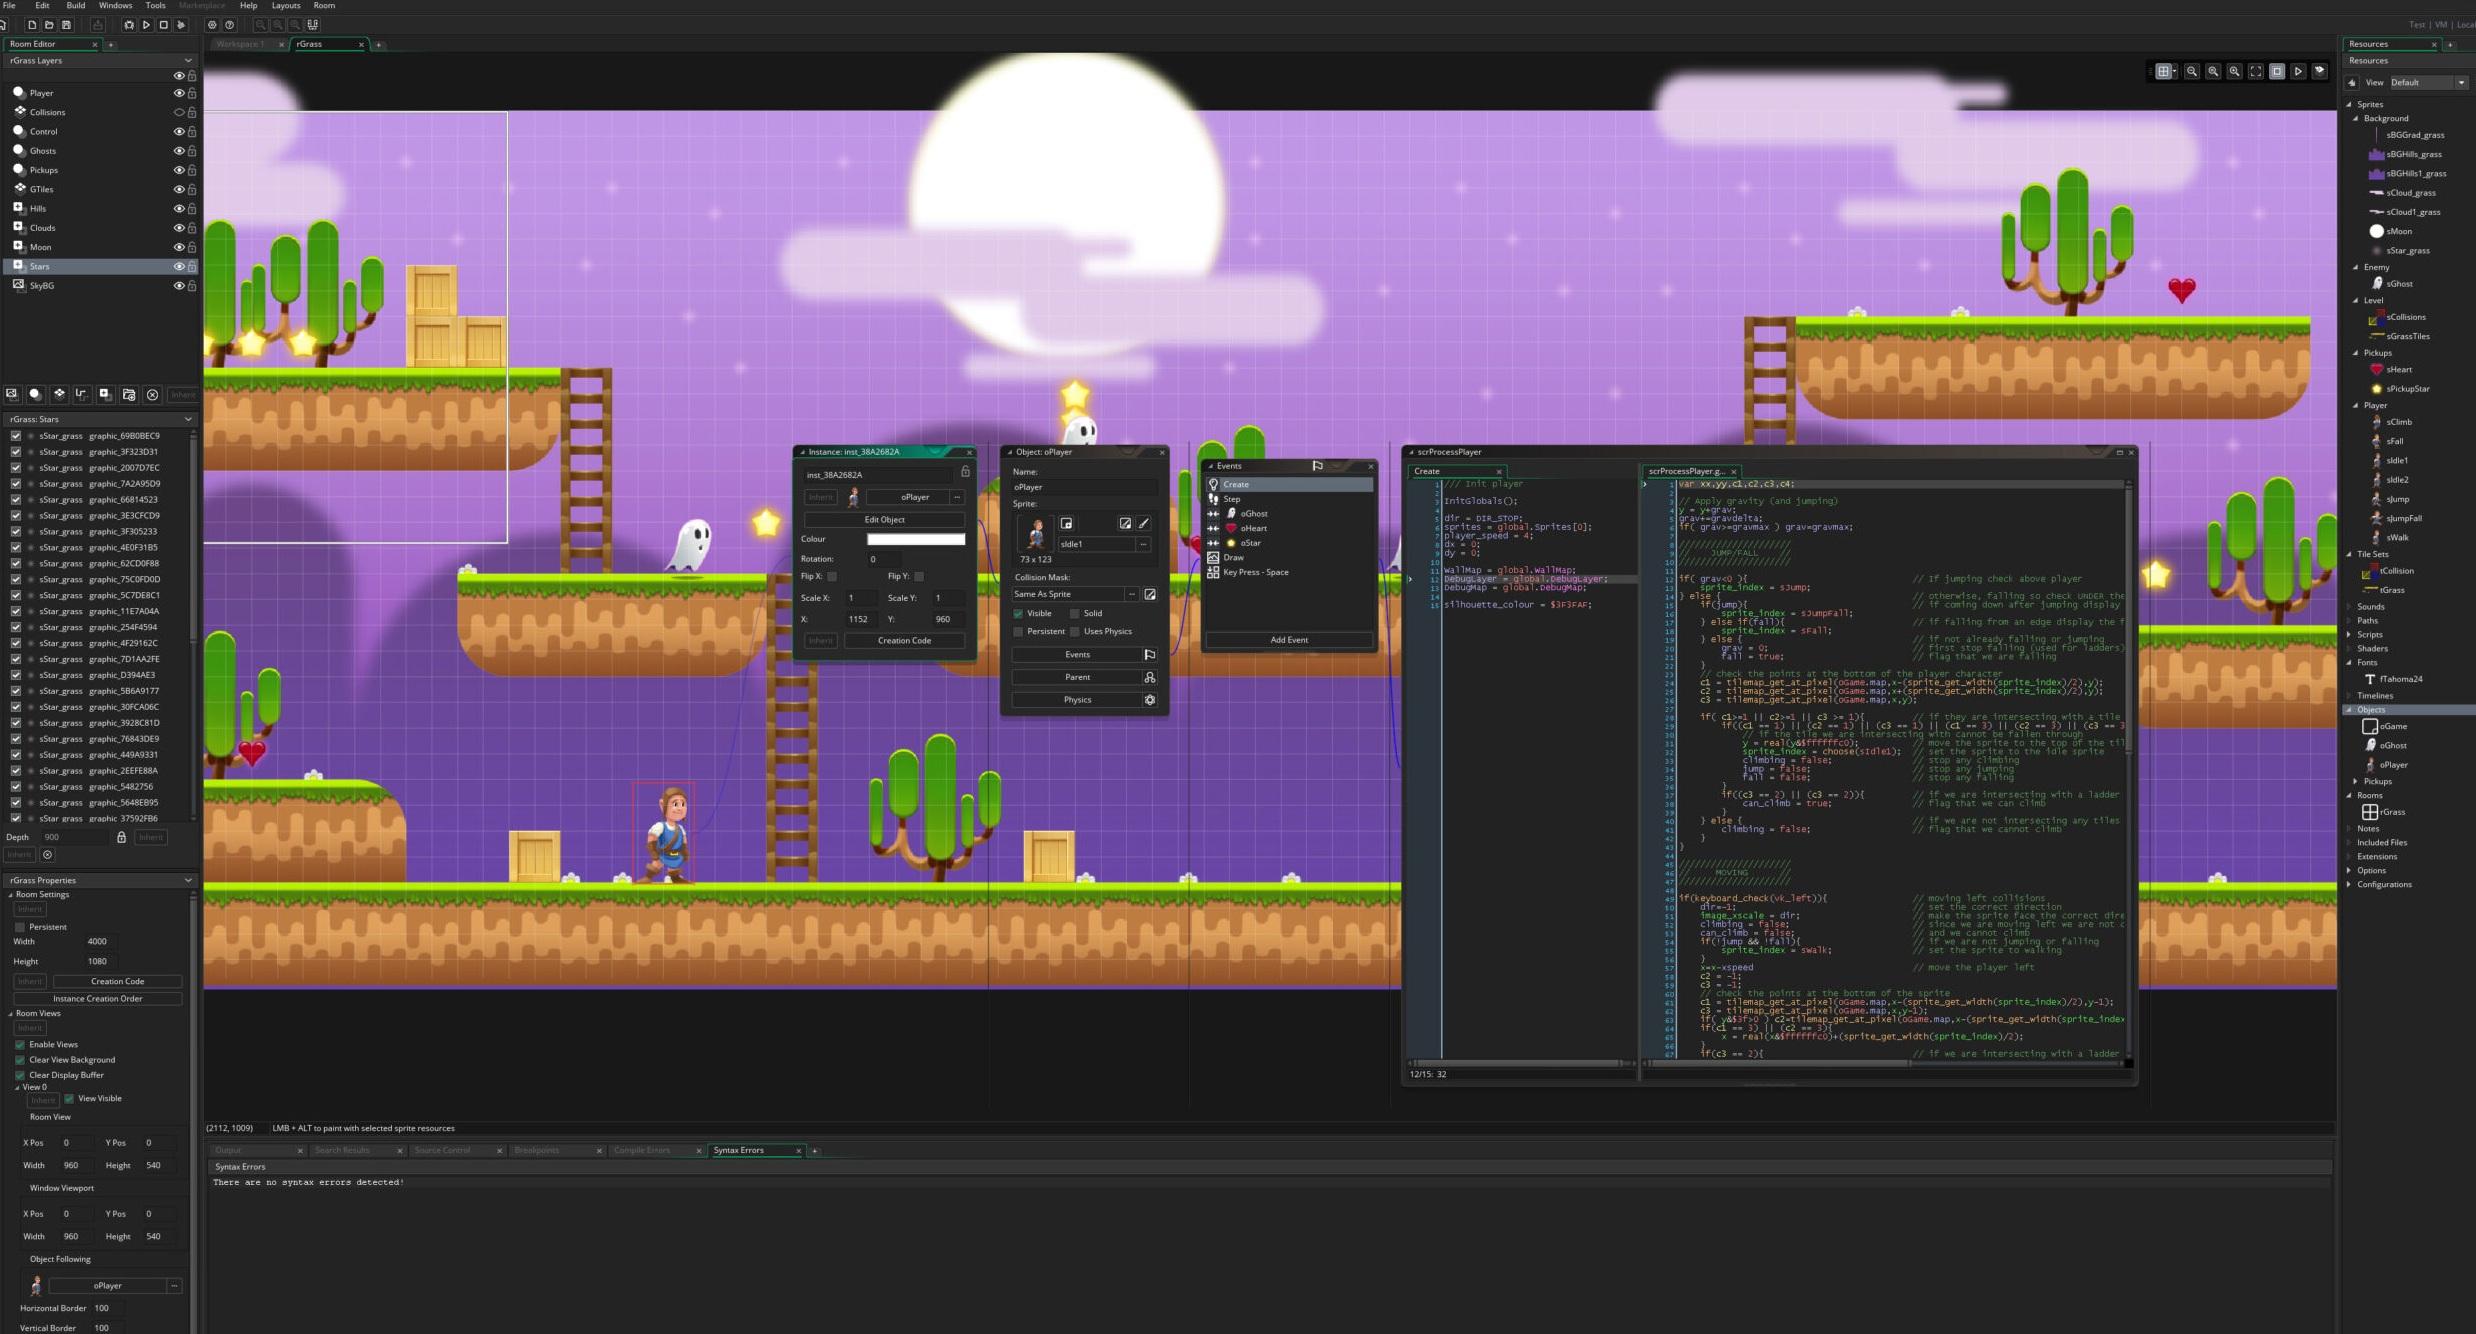
Task: Hide the Ghosts layer eye icon
Action: tap(179, 151)
